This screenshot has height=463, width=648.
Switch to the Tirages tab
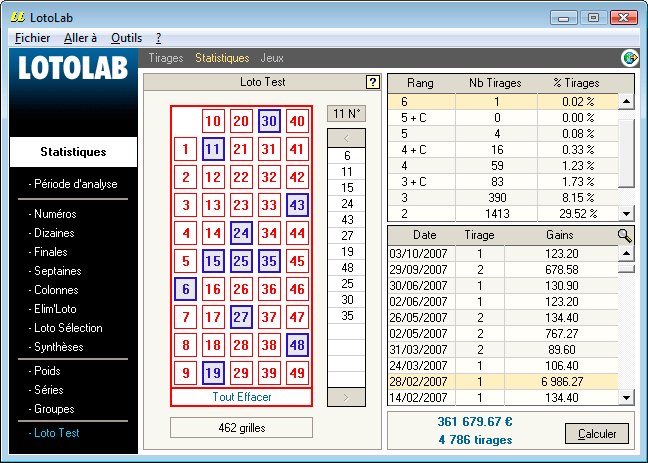click(166, 58)
